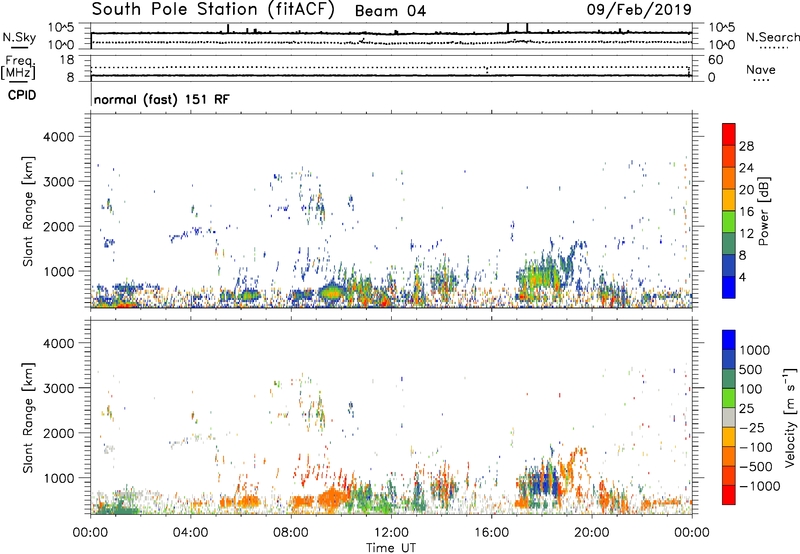This screenshot has height=554, width=800.
Task: Click the blue velocity echo patch near 18:00
Action: [x=545, y=484]
